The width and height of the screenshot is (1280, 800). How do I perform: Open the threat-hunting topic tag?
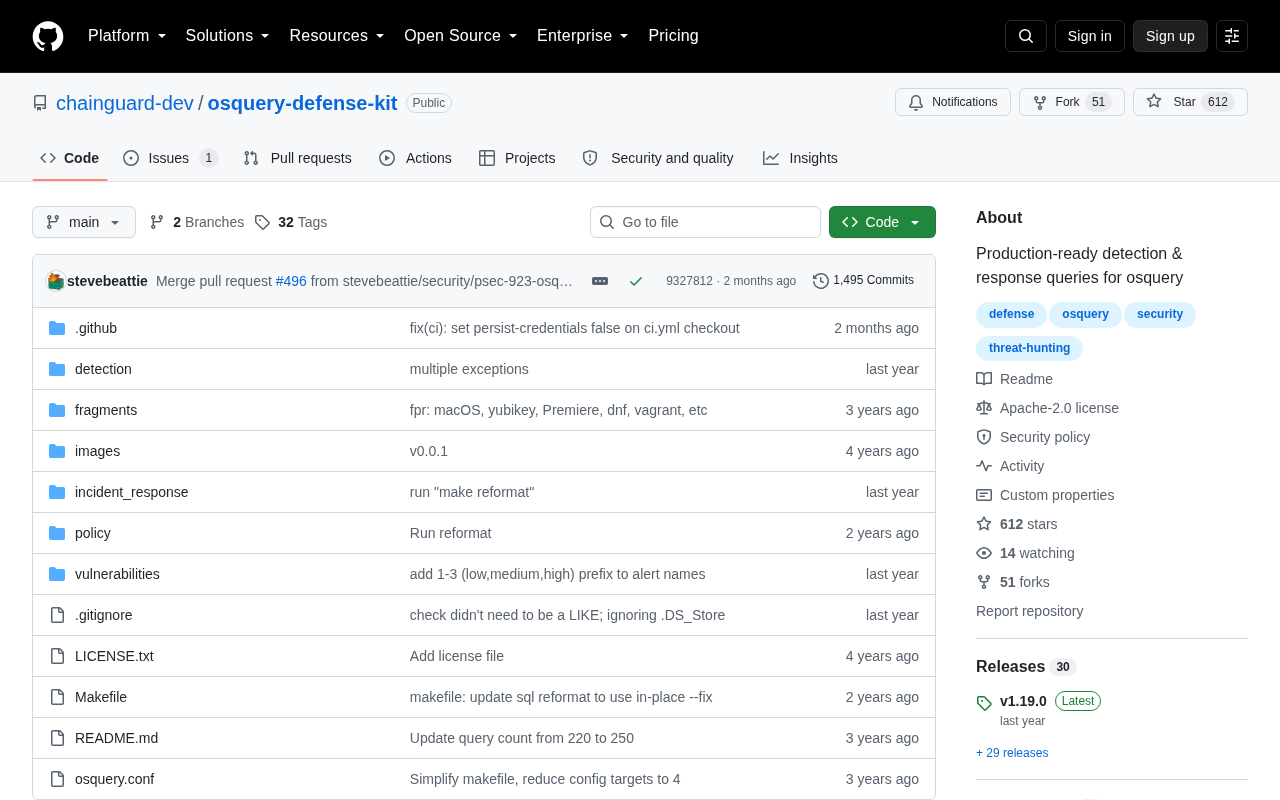tap(1029, 348)
